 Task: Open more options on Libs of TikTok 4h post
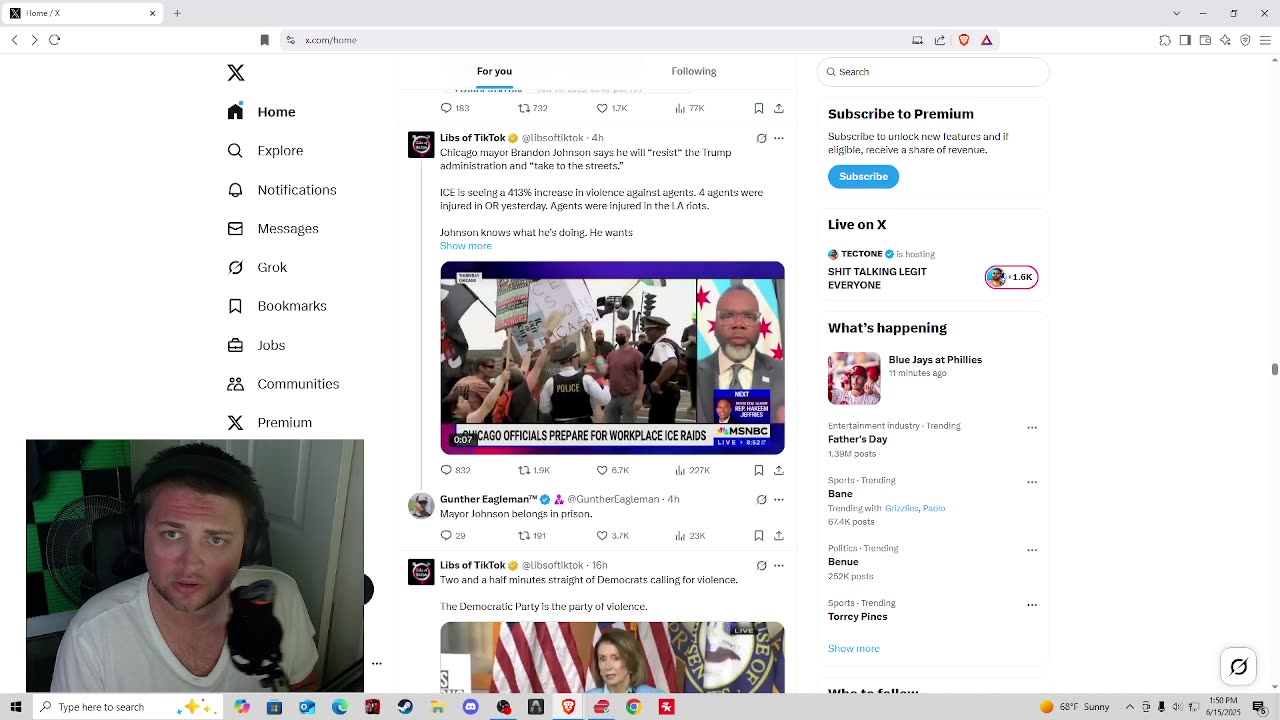pyautogui.click(x=779, y=138)
